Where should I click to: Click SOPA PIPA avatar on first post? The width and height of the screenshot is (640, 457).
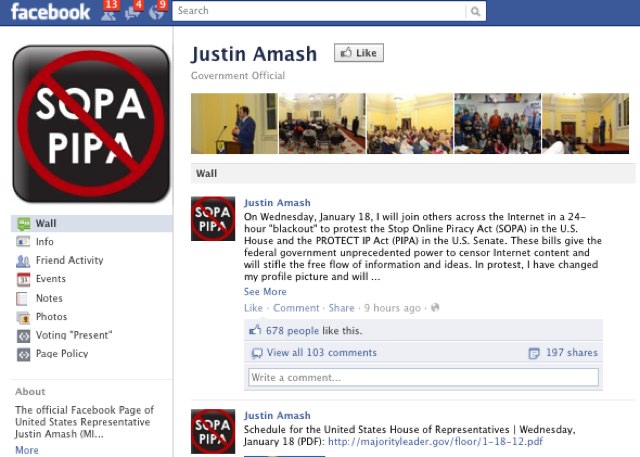(213, 219)
